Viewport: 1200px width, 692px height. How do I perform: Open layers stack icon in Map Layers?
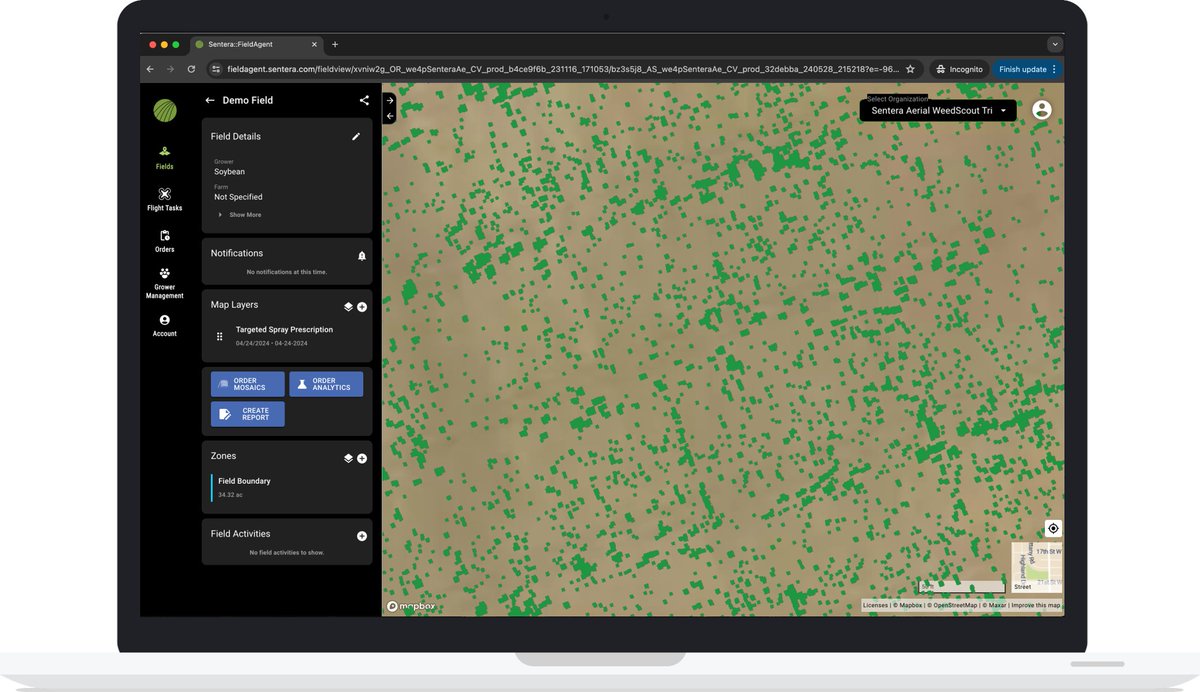tap(348, 307)
